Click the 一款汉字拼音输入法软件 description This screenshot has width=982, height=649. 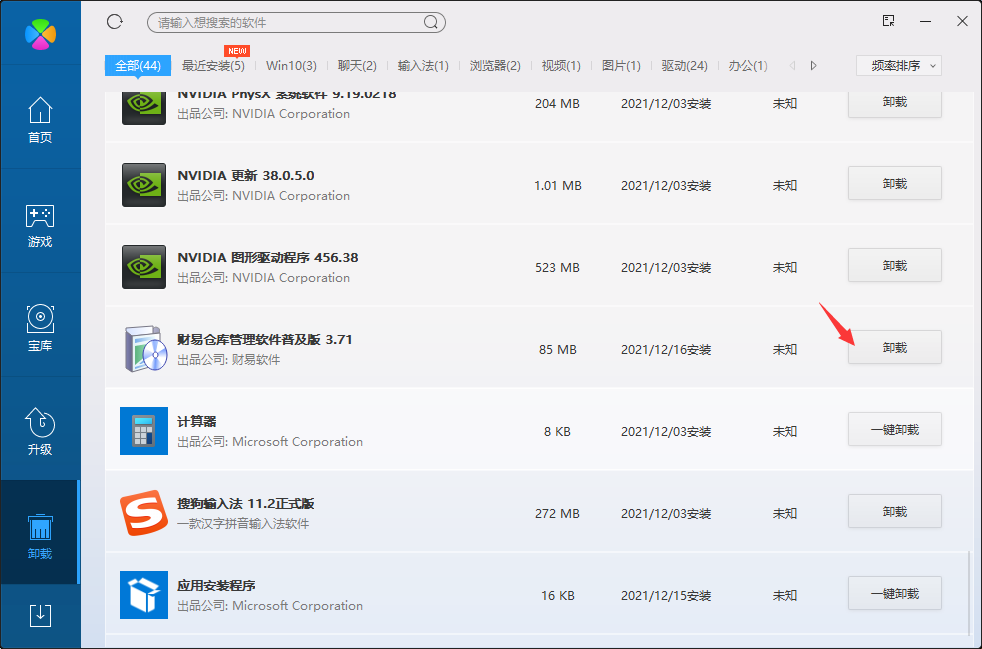(243, 524)
